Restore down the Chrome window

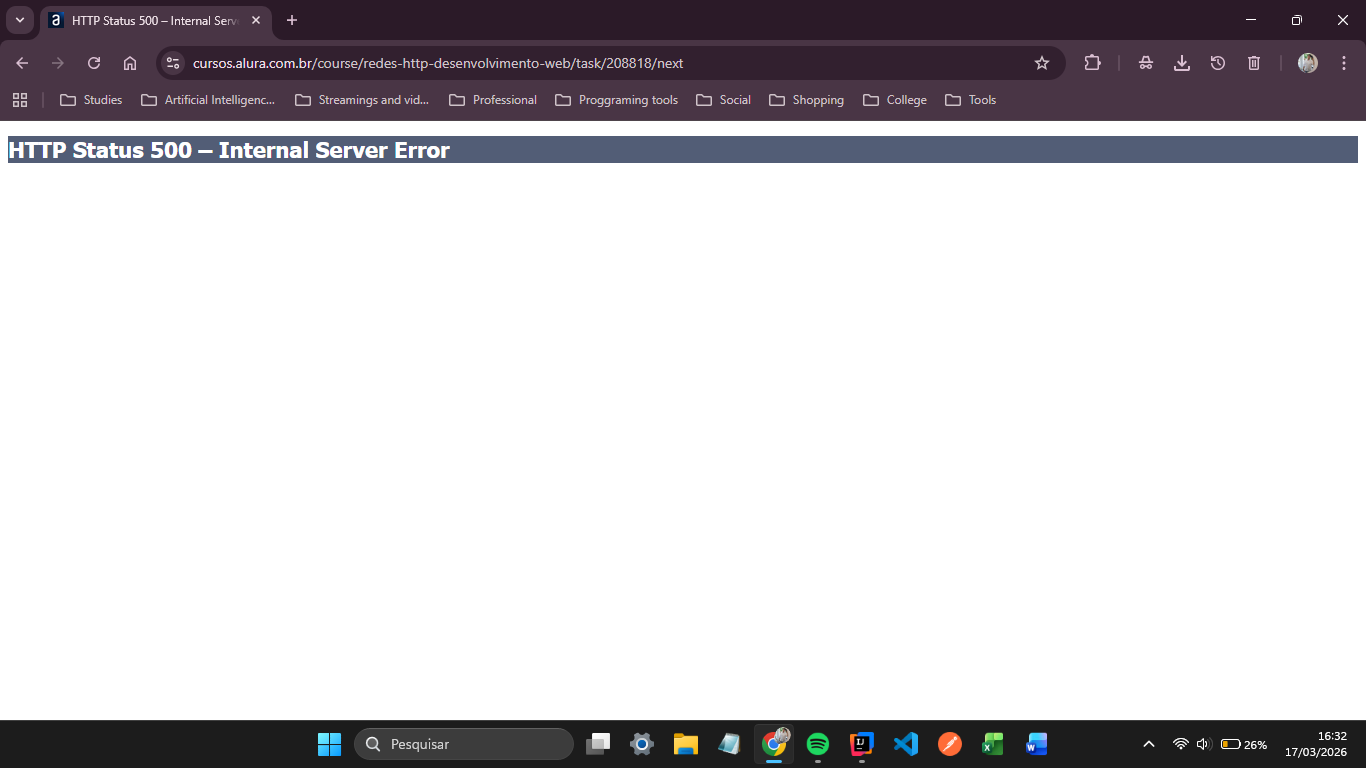click(x=1297, y=20)
